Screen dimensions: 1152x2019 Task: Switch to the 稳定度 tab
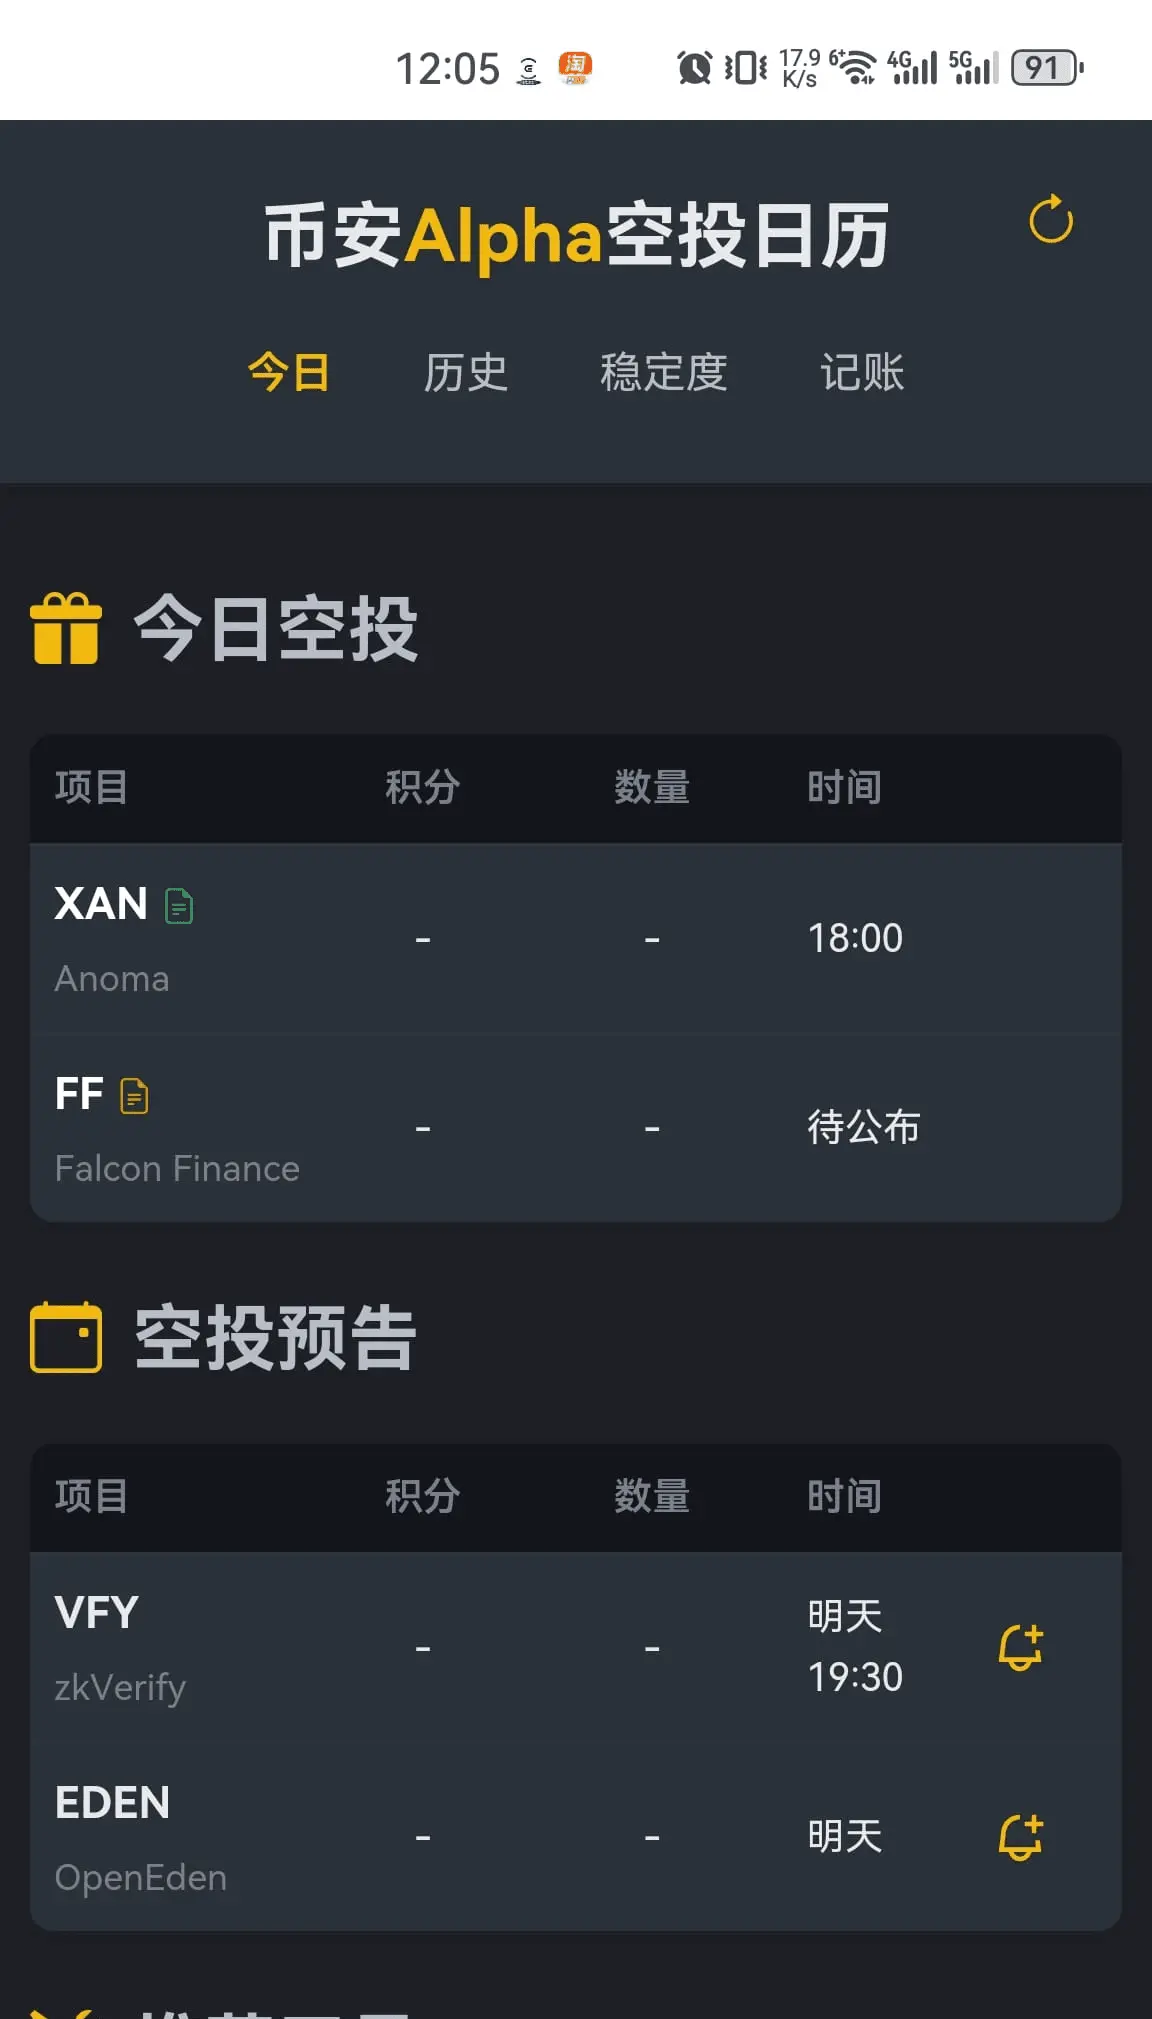point(663,373)
